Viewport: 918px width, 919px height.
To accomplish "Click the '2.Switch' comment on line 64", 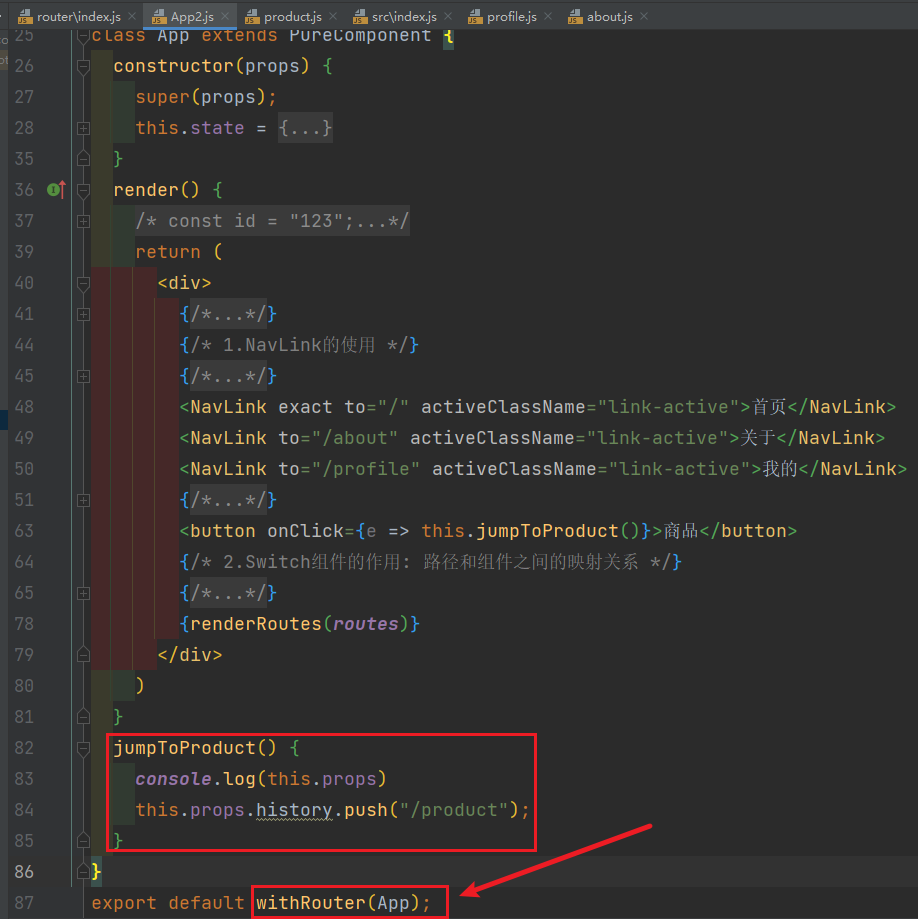I will [431, 562].
